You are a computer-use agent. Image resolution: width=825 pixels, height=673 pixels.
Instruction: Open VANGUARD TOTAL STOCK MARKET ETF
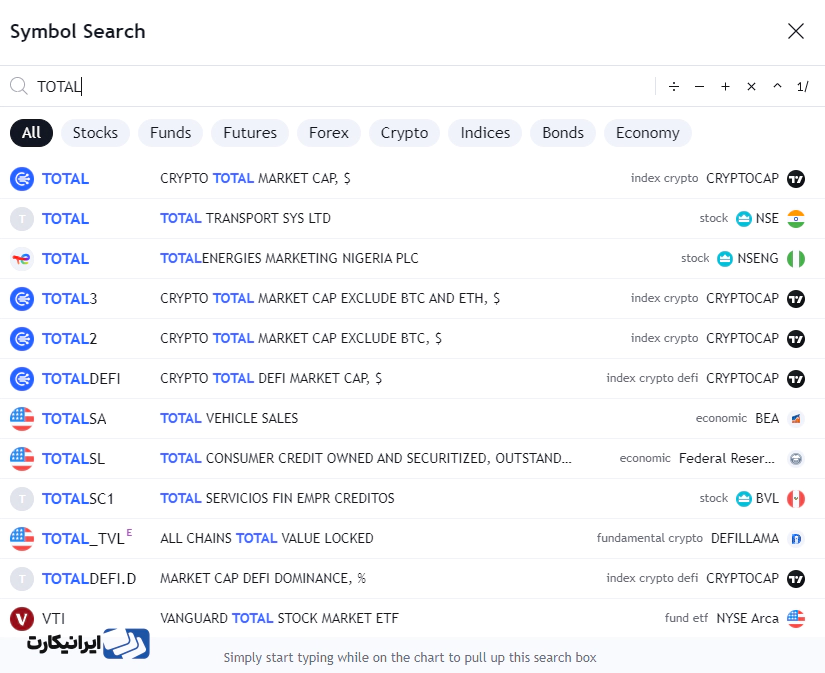279,618
